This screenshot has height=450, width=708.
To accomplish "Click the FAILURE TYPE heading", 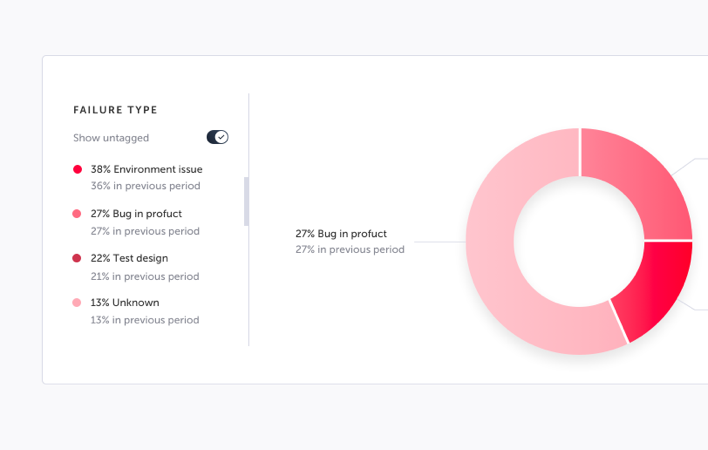I will tap(115, 110).
